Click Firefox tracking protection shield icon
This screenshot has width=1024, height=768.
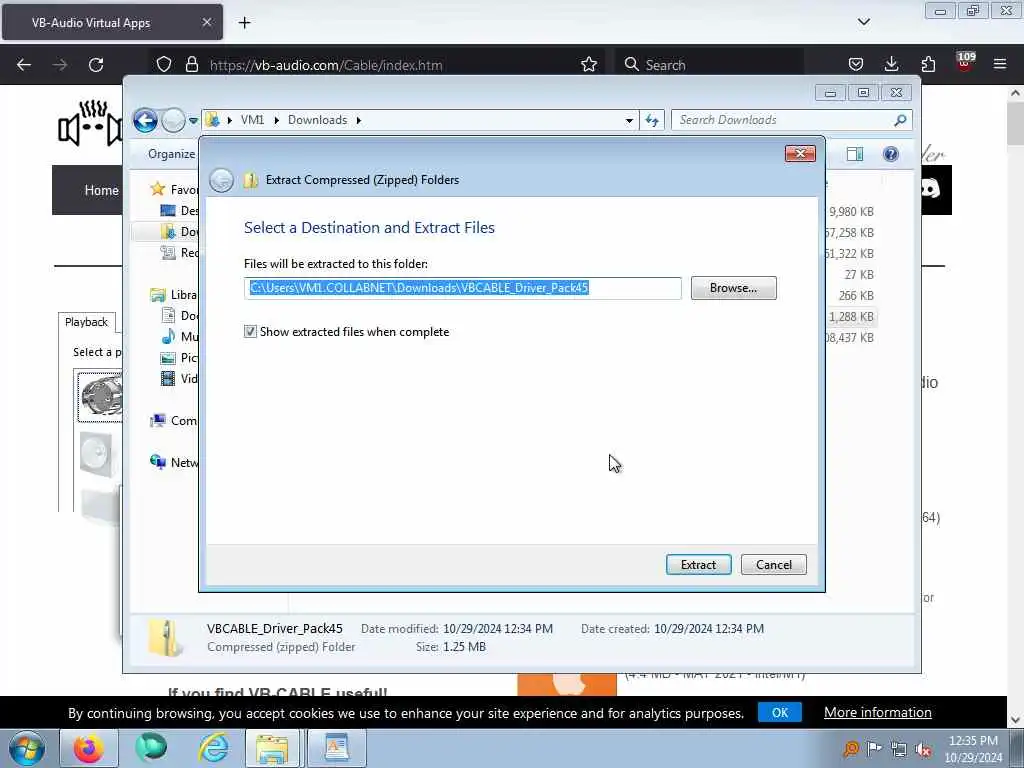(164, 65)
